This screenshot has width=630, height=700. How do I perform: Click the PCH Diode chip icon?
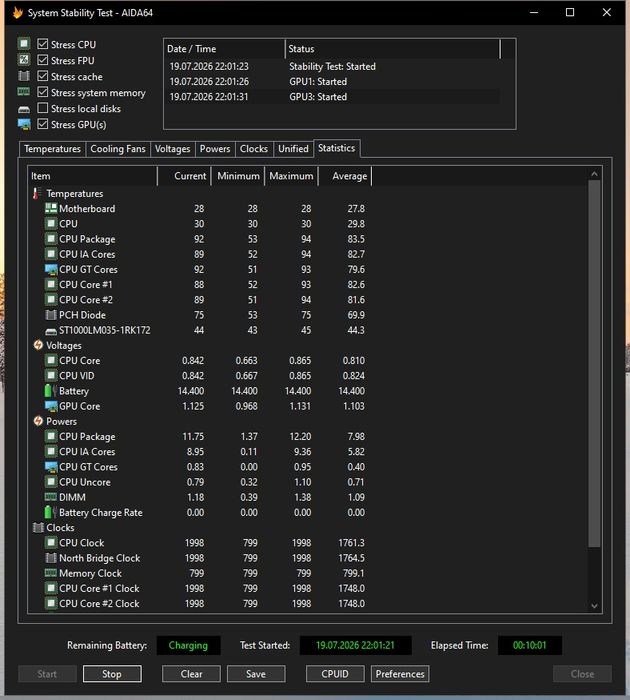(x=51, y=315)
